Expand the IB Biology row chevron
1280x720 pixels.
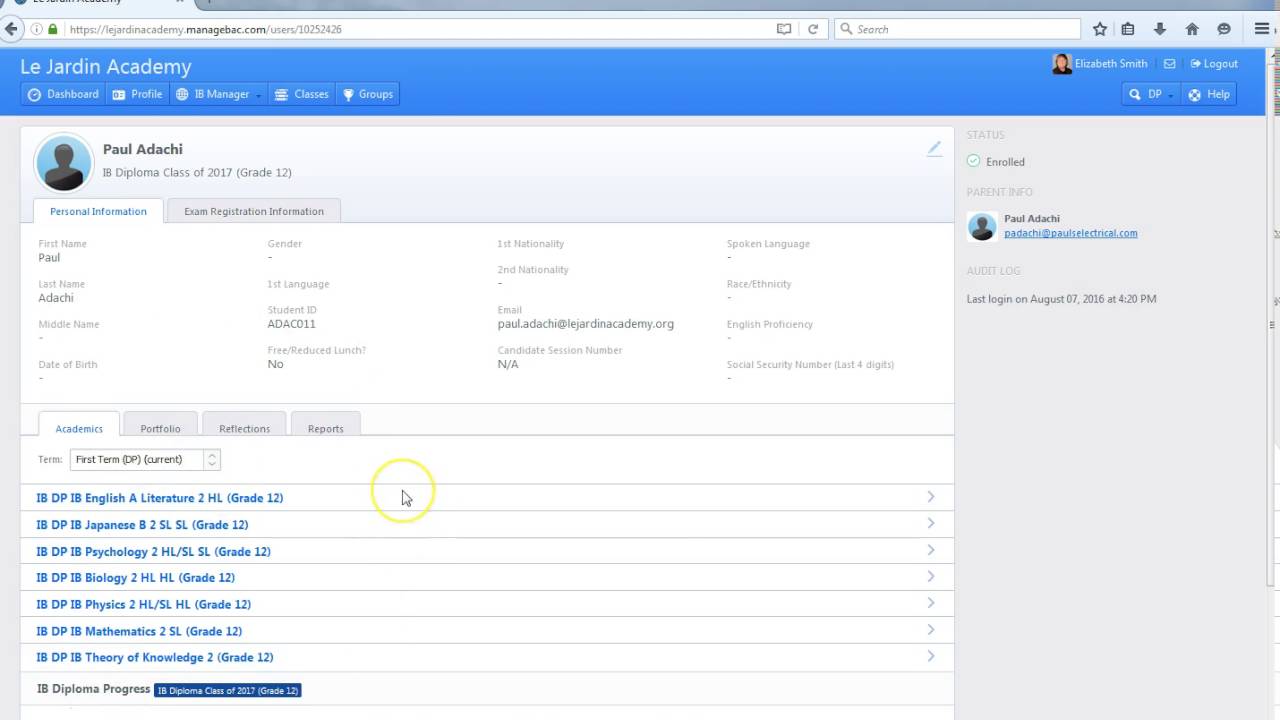931,576
